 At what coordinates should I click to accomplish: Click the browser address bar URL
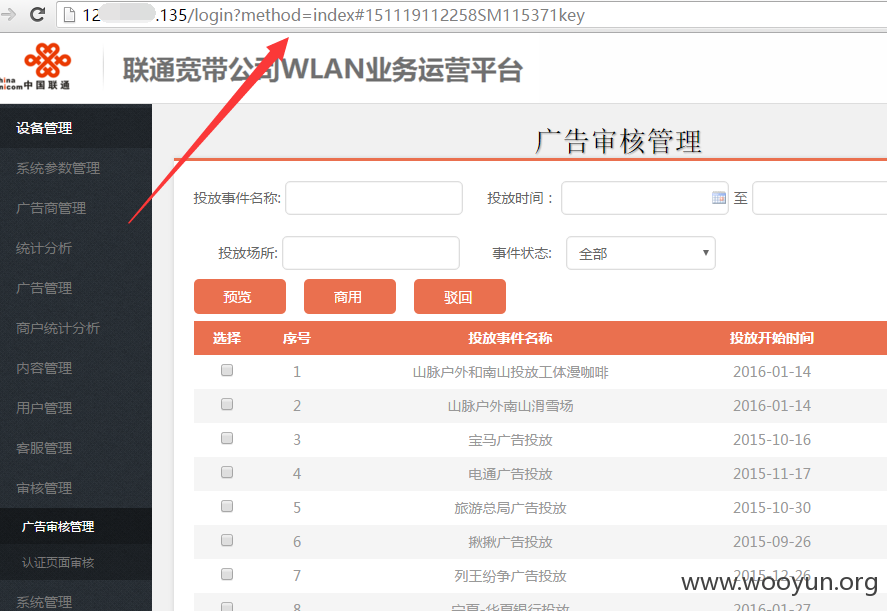(334, 15)
